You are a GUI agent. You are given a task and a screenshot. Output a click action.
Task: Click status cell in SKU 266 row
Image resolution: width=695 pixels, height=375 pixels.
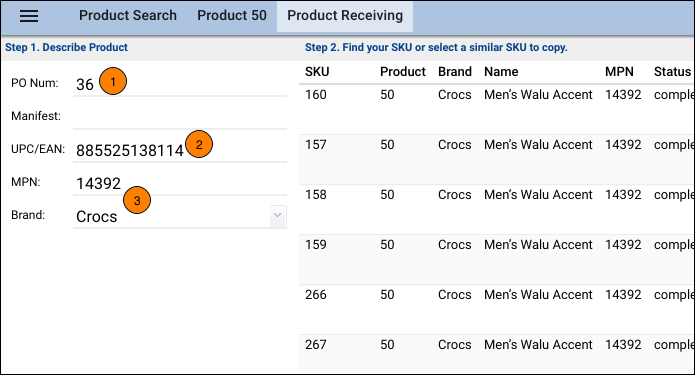click(x=674, y=295)
